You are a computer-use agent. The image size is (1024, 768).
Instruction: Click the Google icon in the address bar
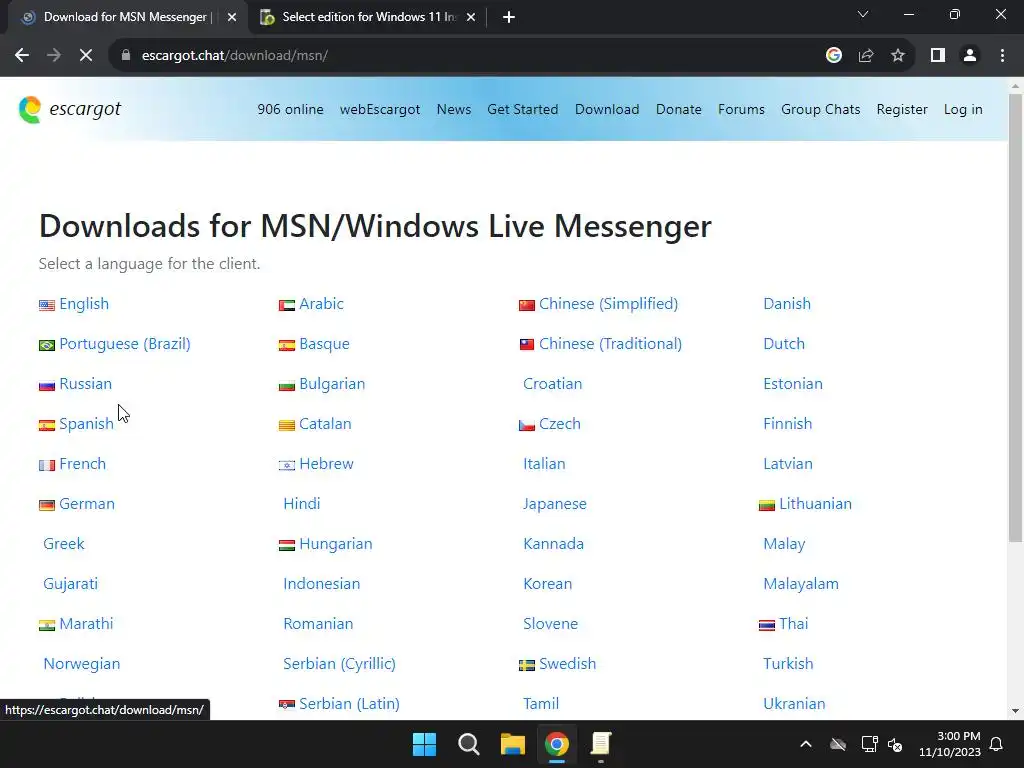833,56
